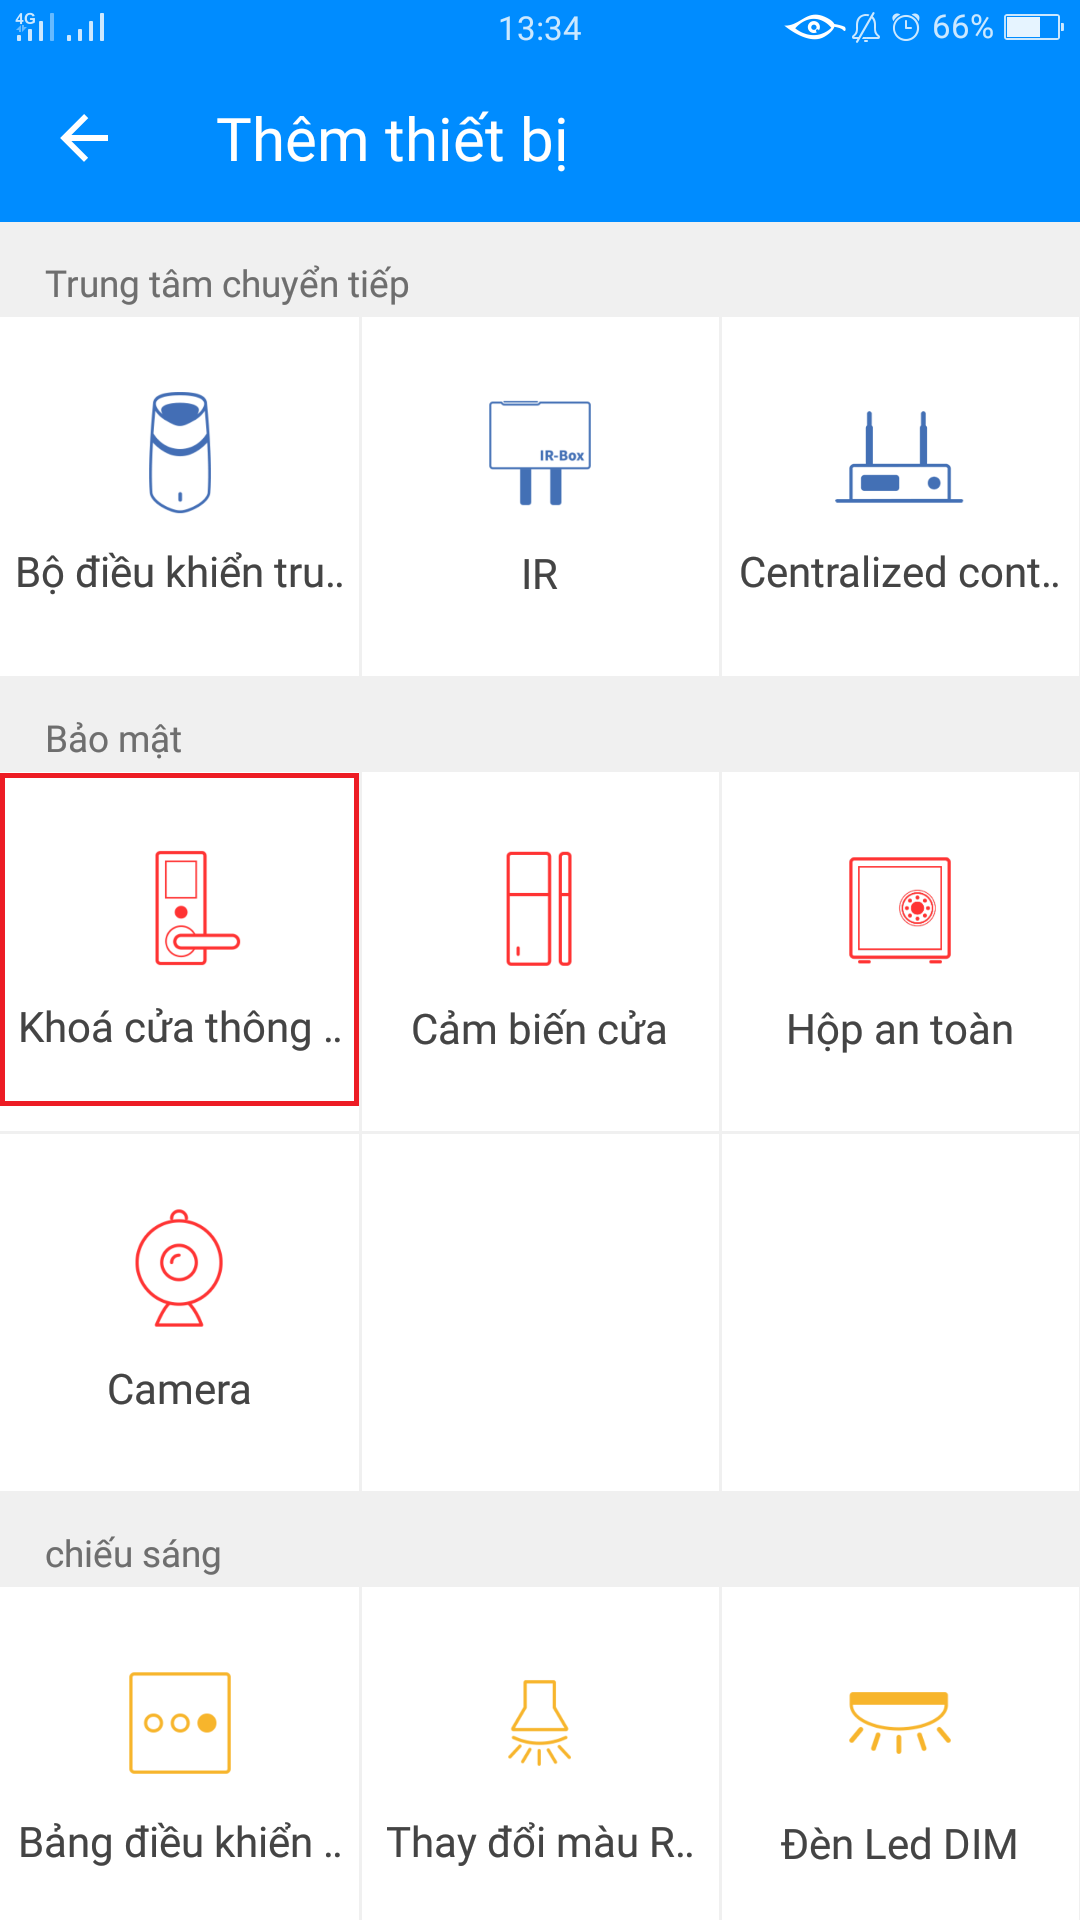The image size is (1080, 1920).
Task: Tap the door sensor icon
Action: [x=539, y=908]
